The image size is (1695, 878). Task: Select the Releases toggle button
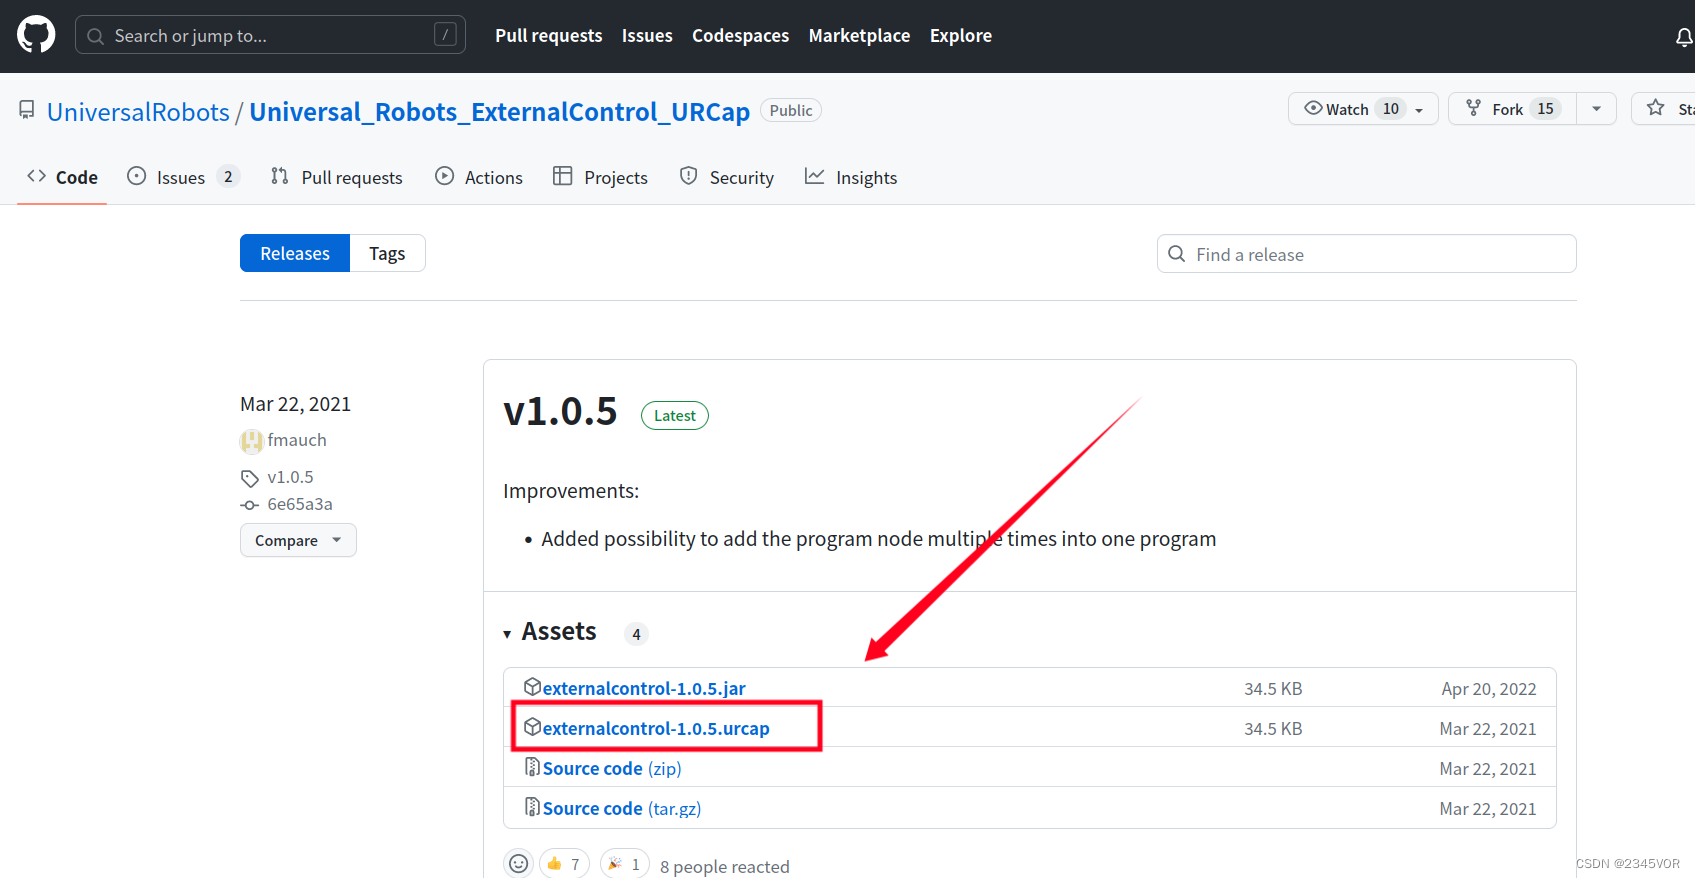295,253
